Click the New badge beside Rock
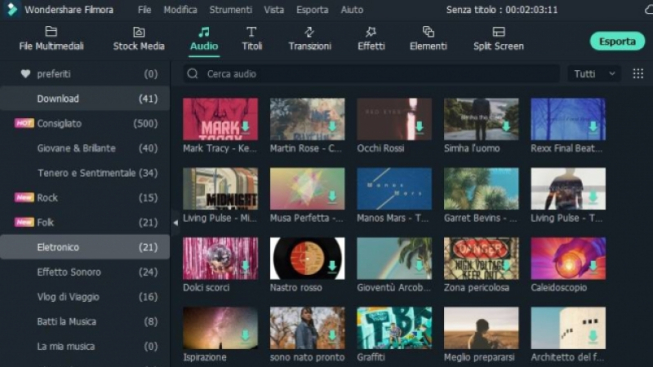This screenshot has width=653, height=367. click(x=24, y=197)
